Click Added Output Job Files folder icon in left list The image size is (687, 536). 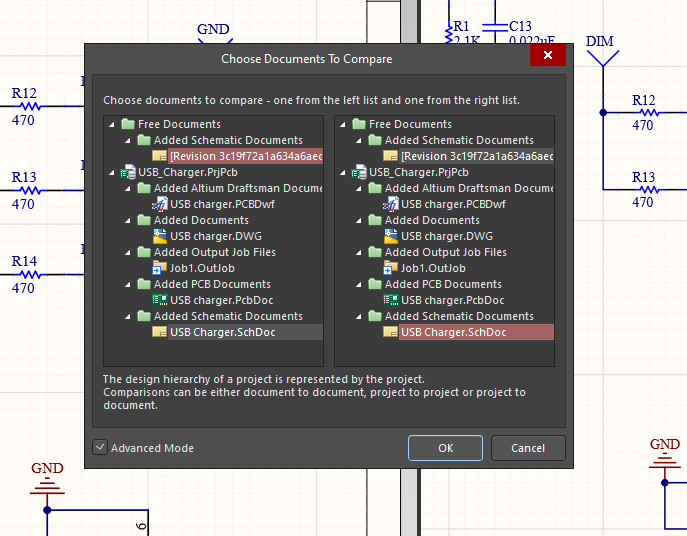coord(144,252)
